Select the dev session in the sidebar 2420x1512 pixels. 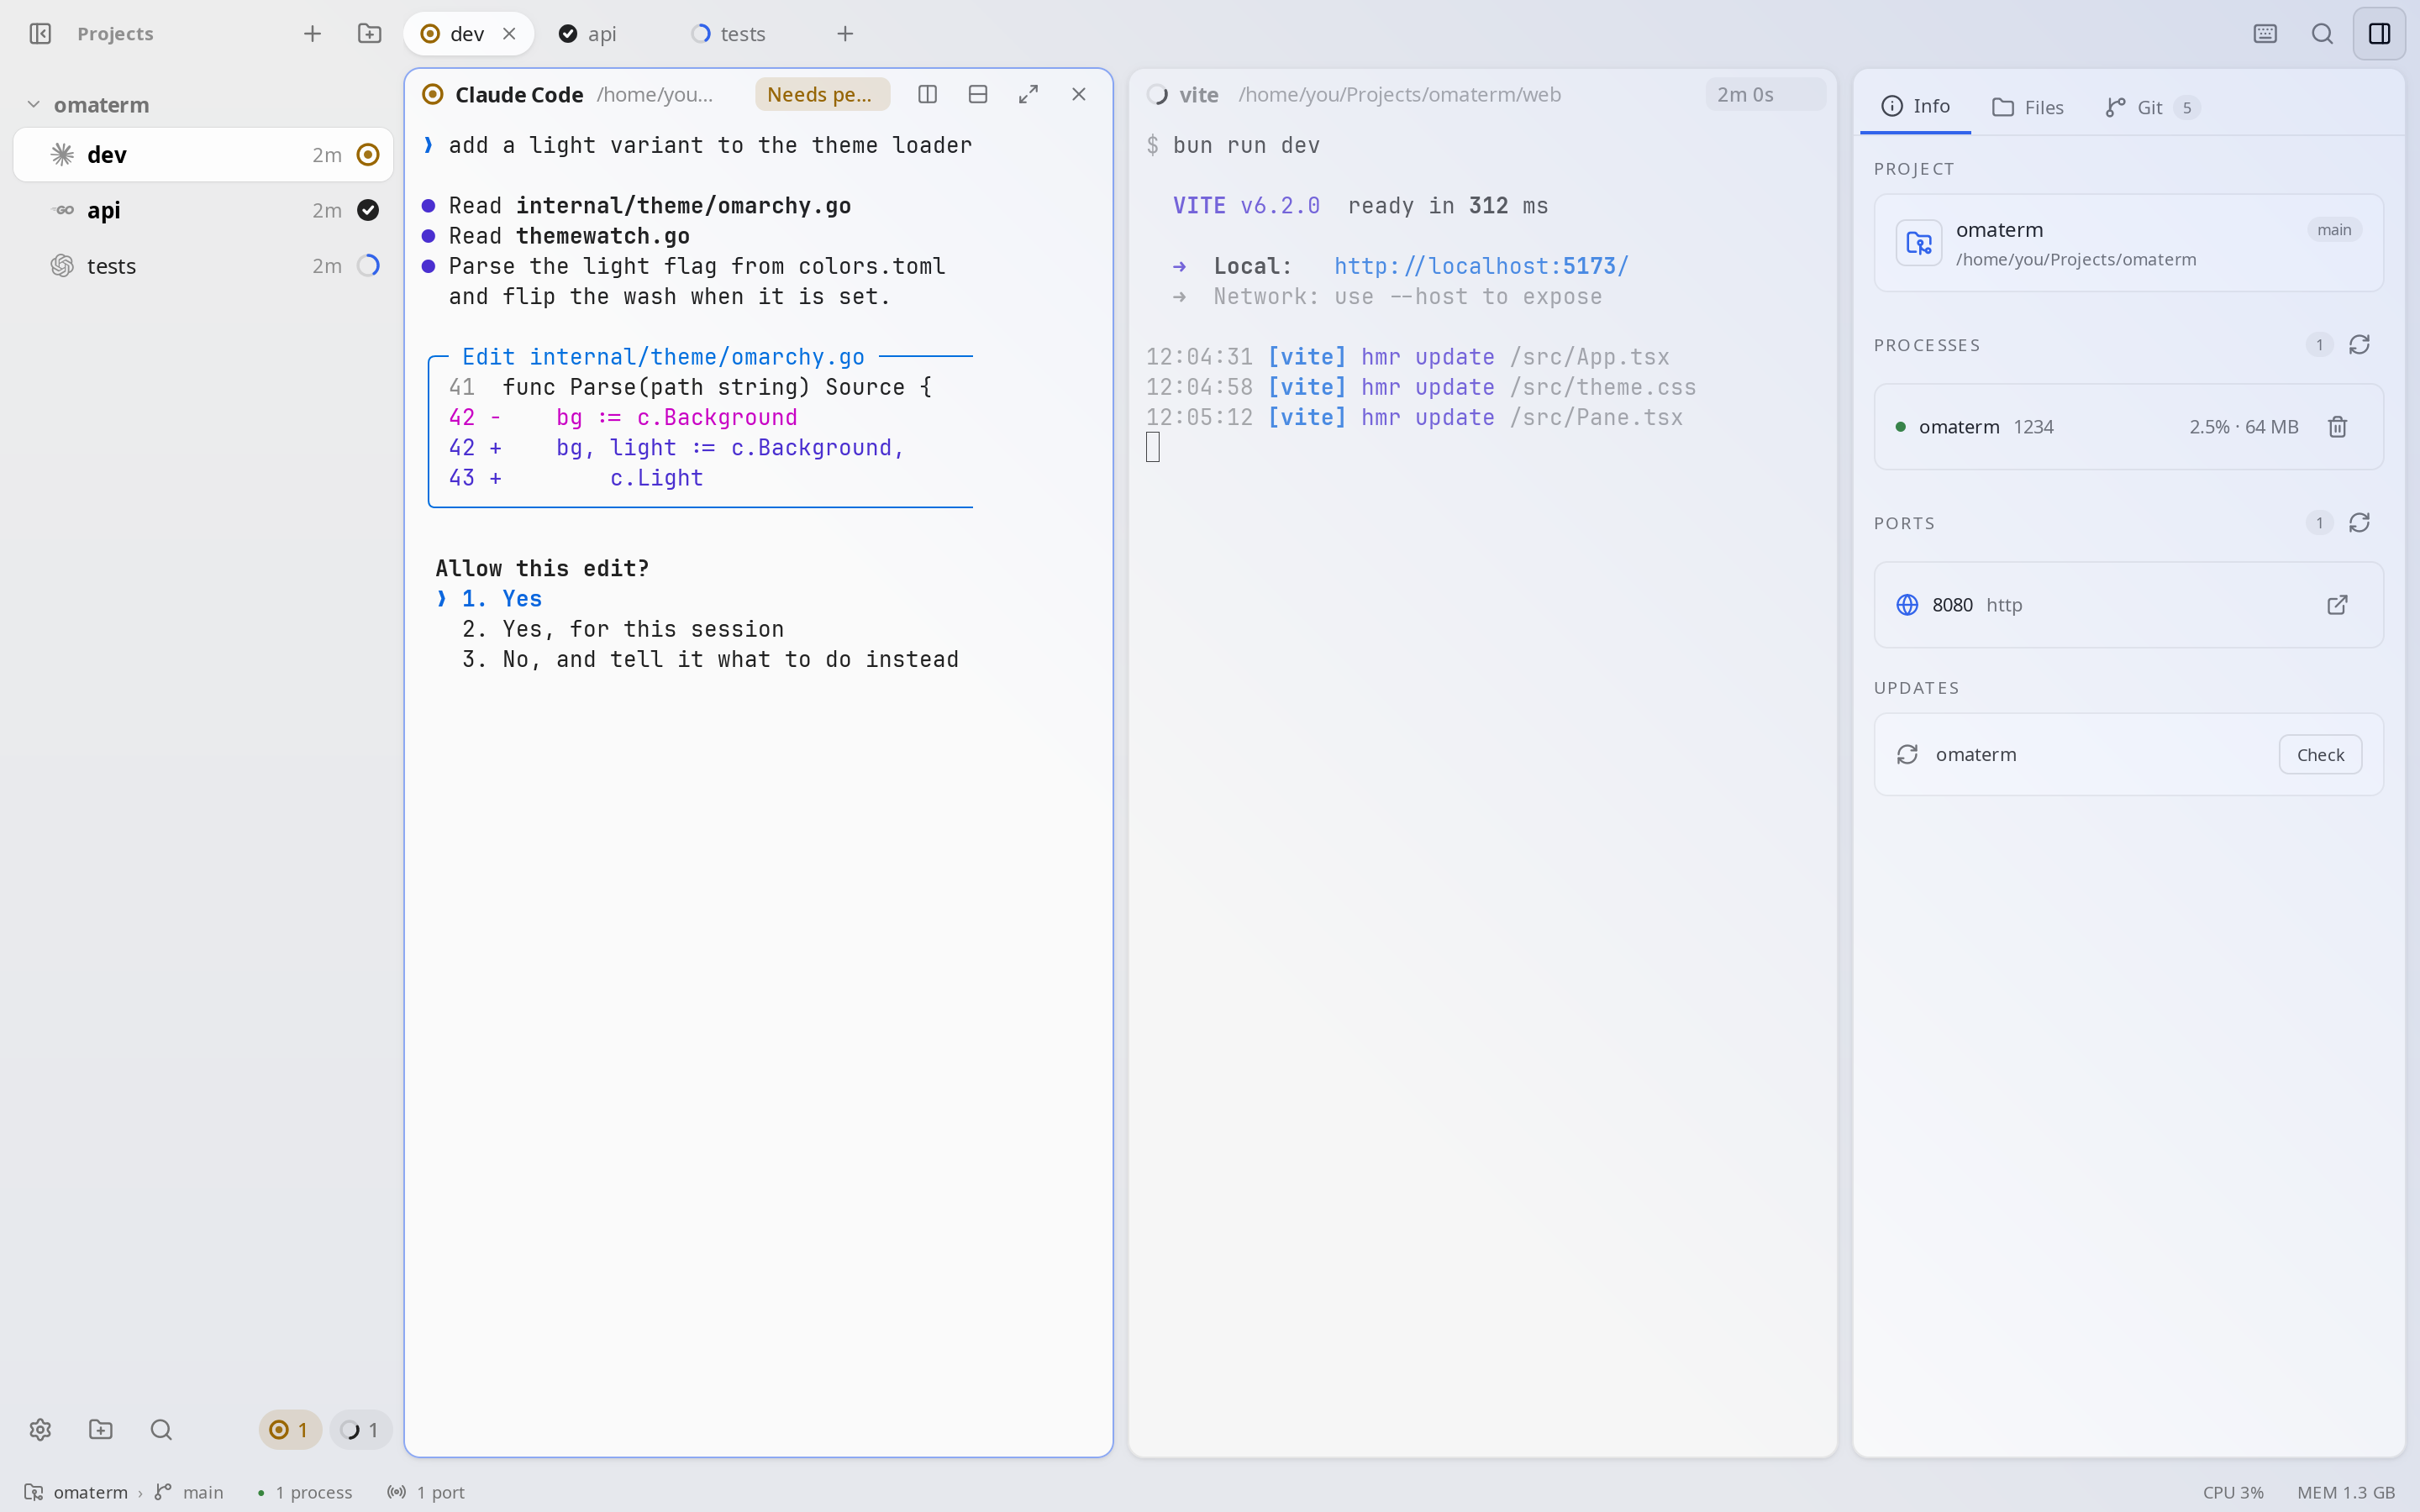coord(203,155)
